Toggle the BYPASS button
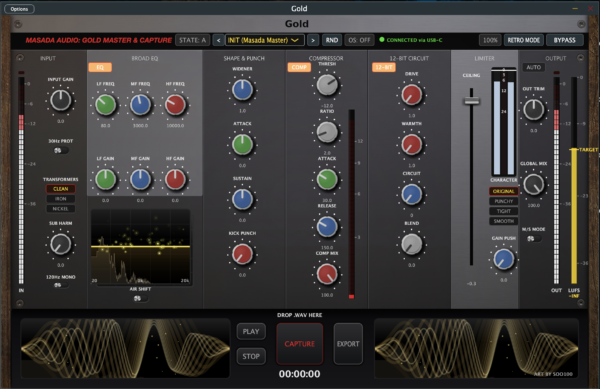600x389 pixels. 564,40
